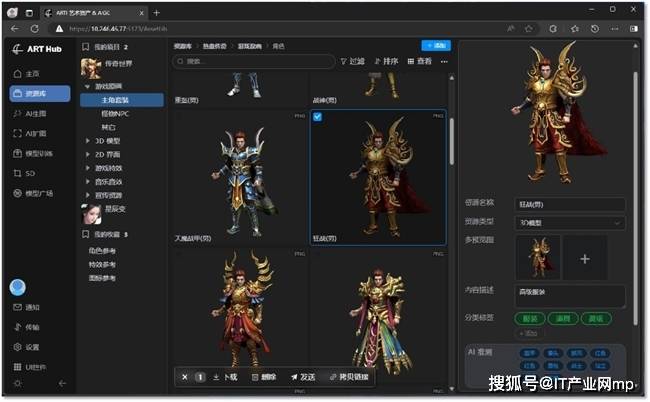Open 传输 transfers in the sidebar

27,327
